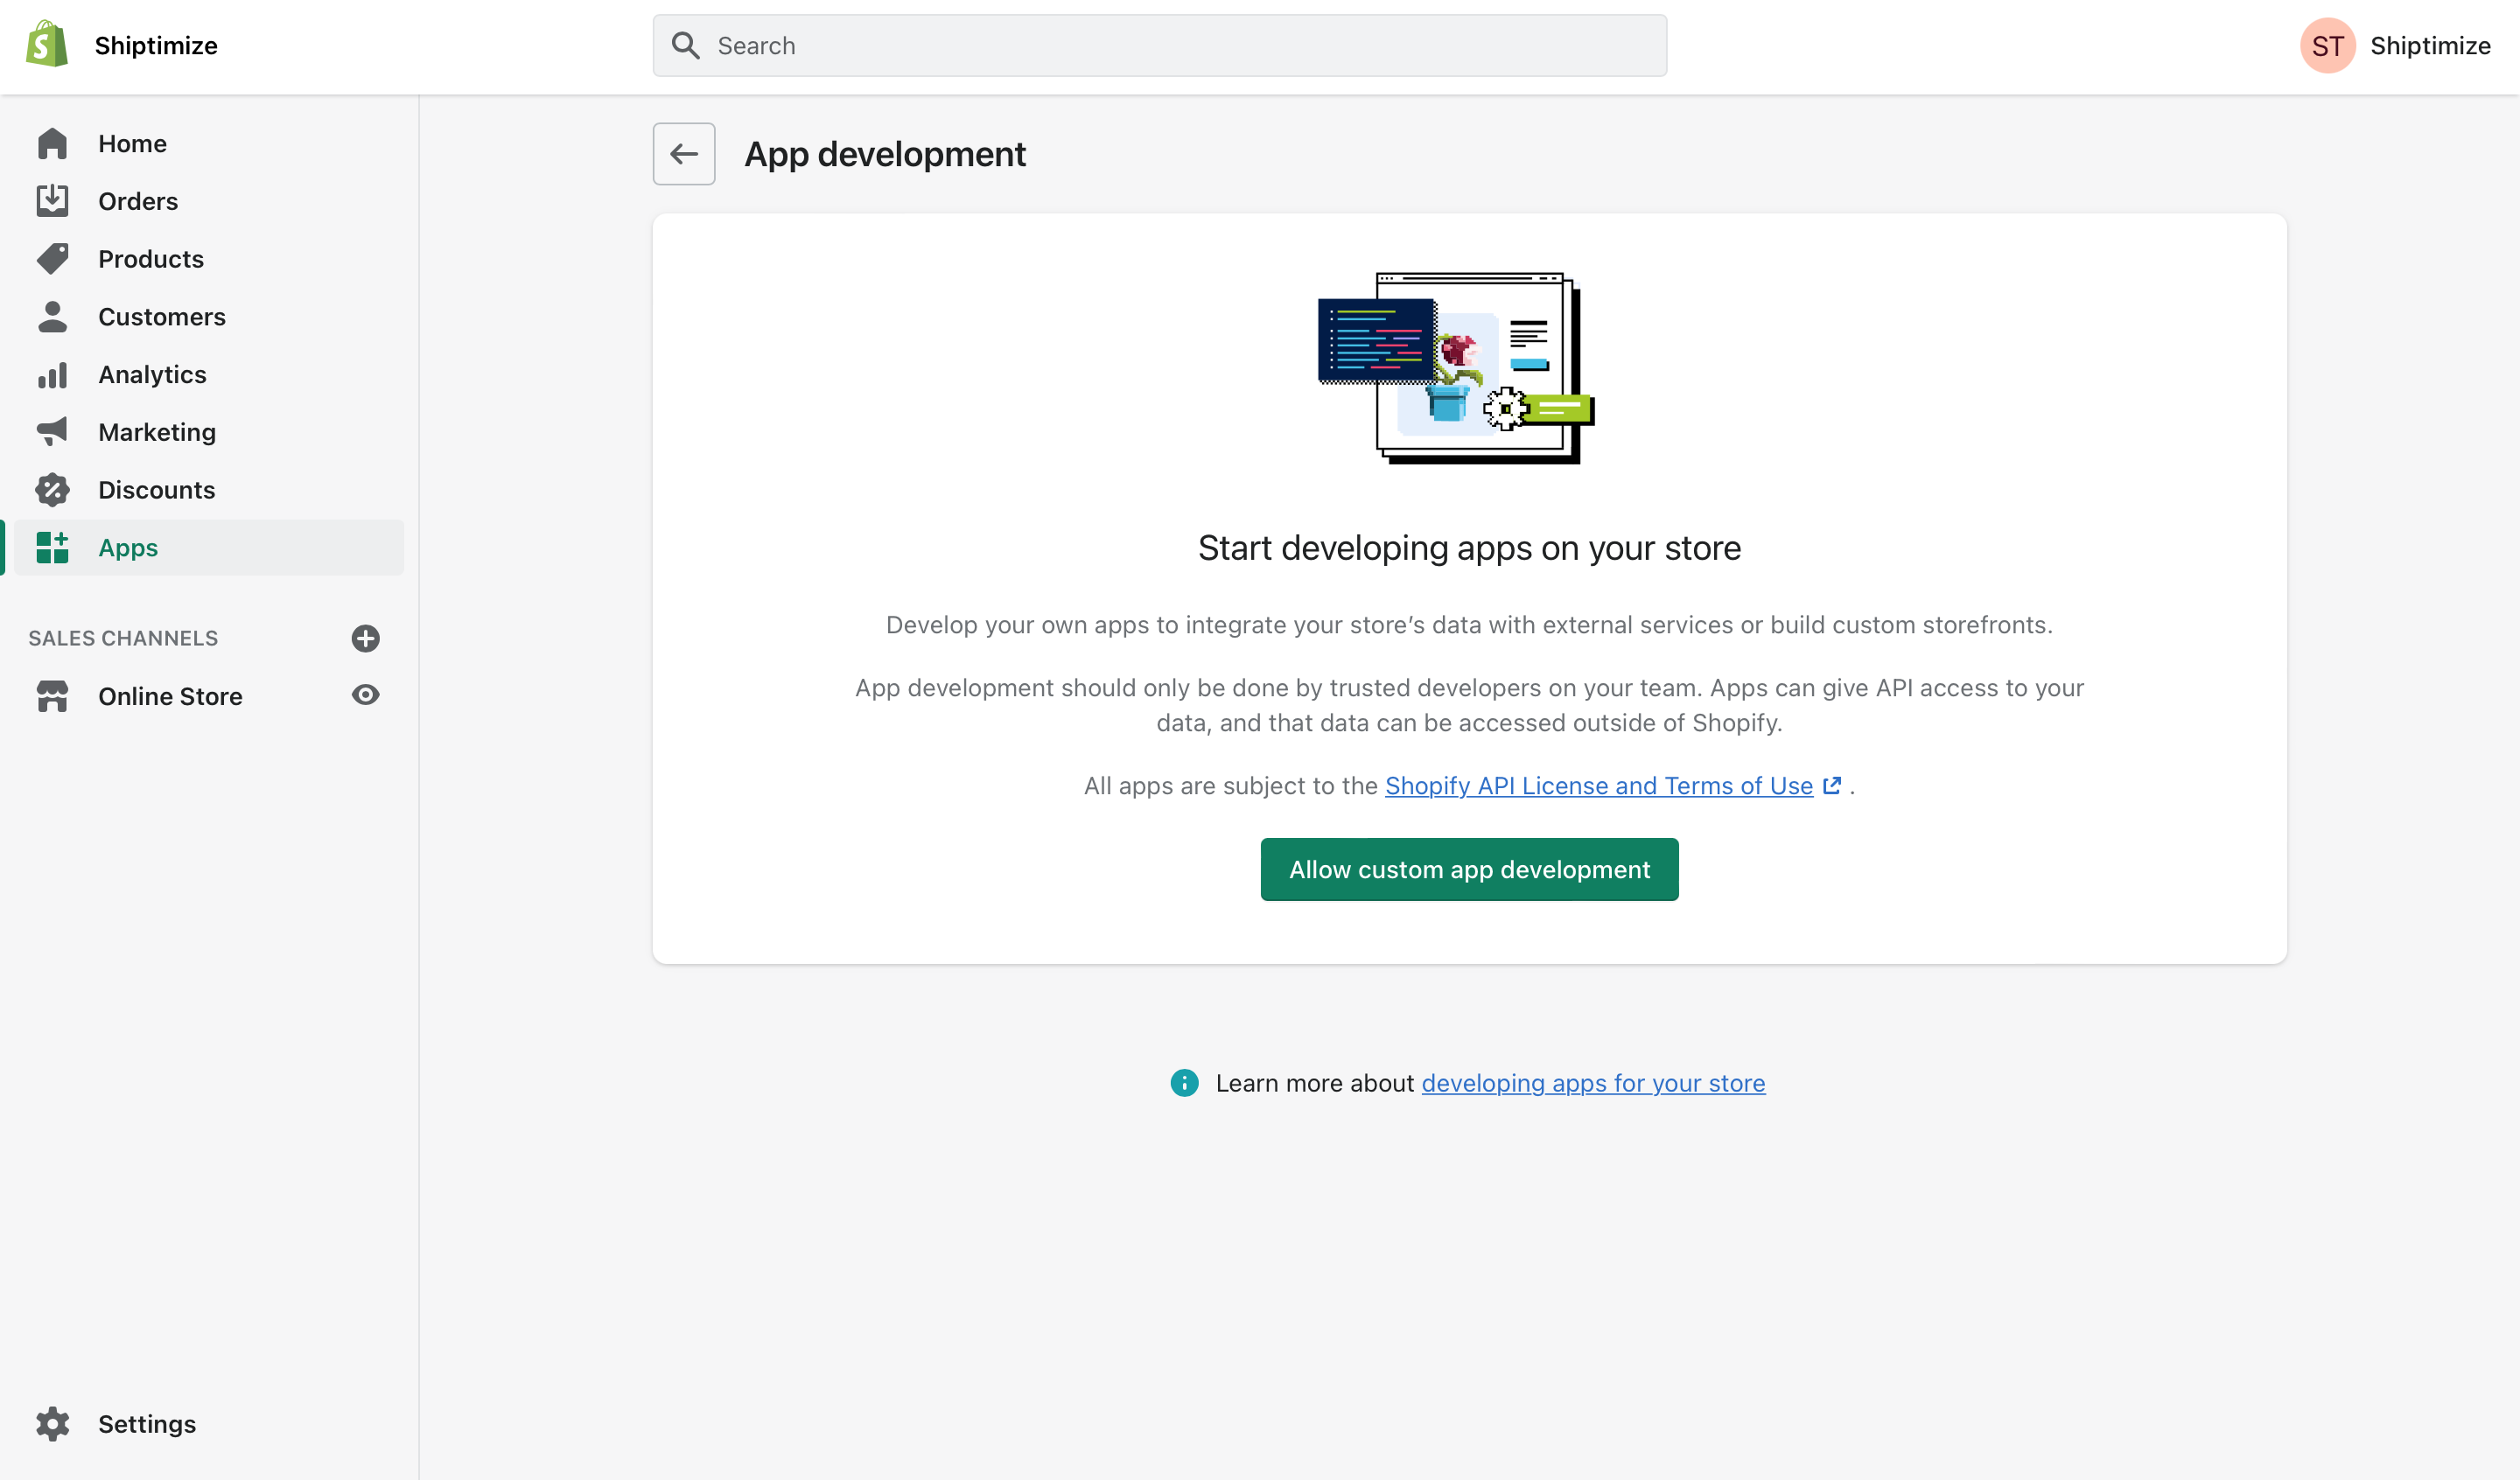Open Home in the sidebar
The width and height of the screenshot is (2520, 1480).
(x=208, y=144)
